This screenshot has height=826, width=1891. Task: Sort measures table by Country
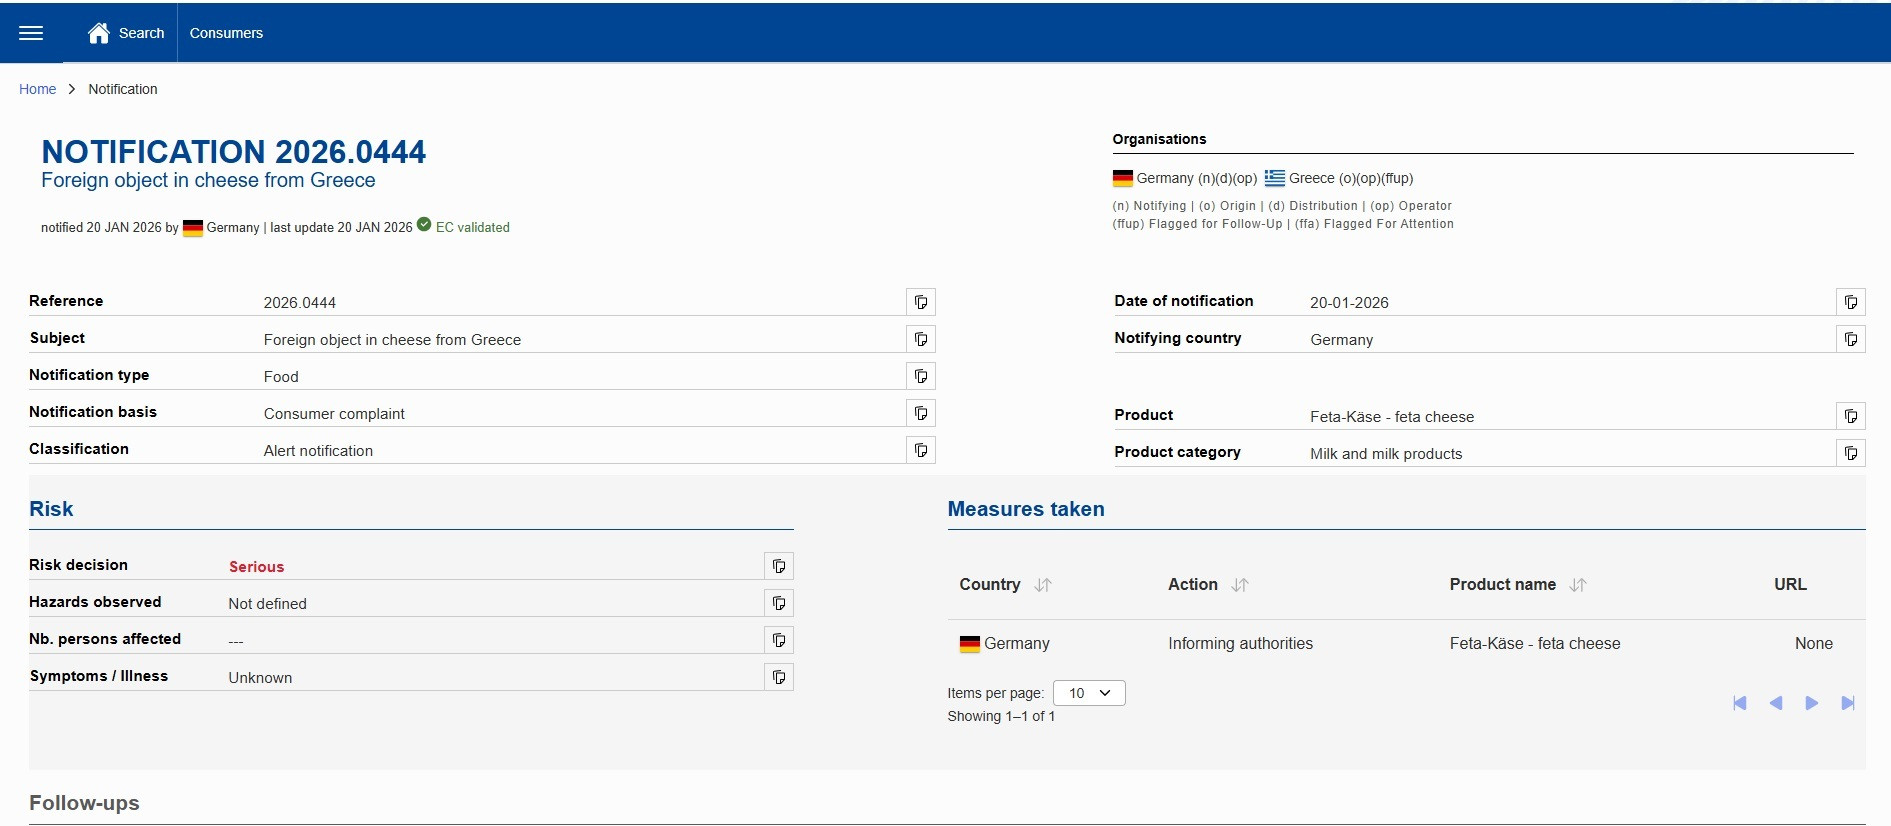click(1043, 585)
